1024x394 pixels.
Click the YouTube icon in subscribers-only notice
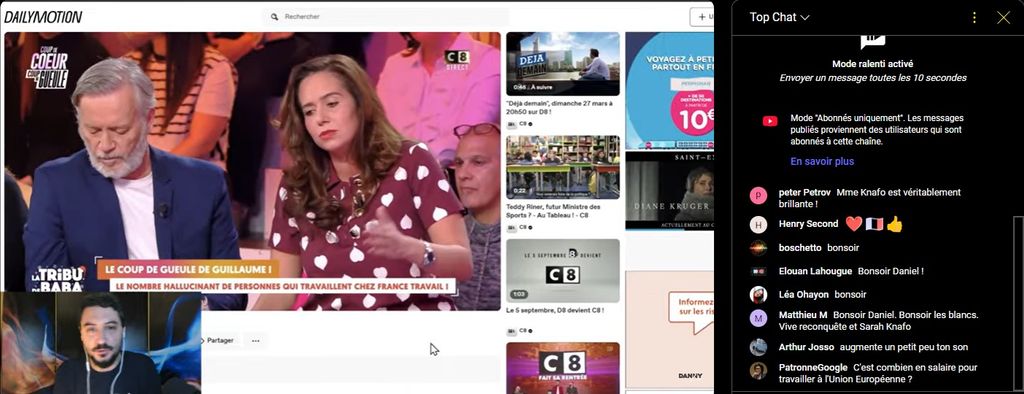coord(770,121)
